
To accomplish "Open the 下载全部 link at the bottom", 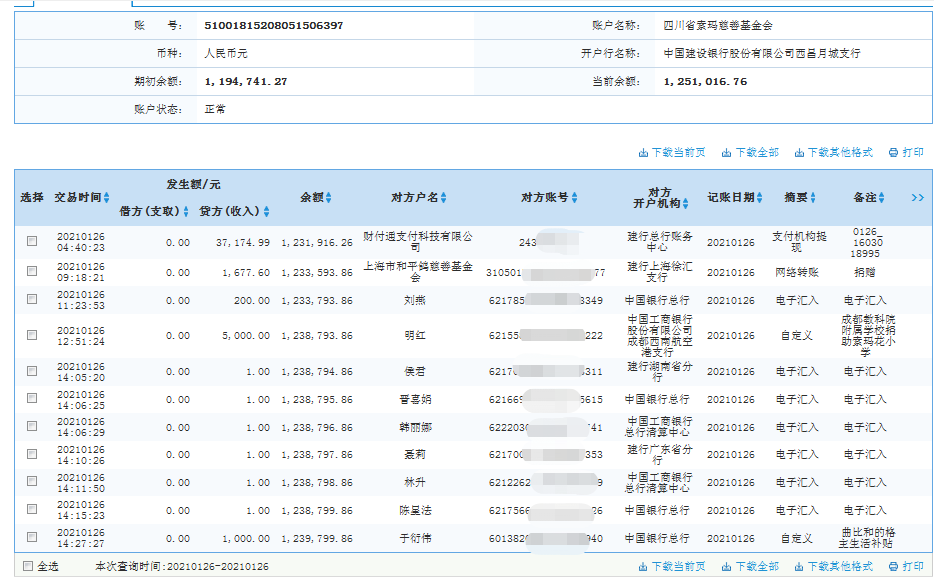I will click(755, 567).
